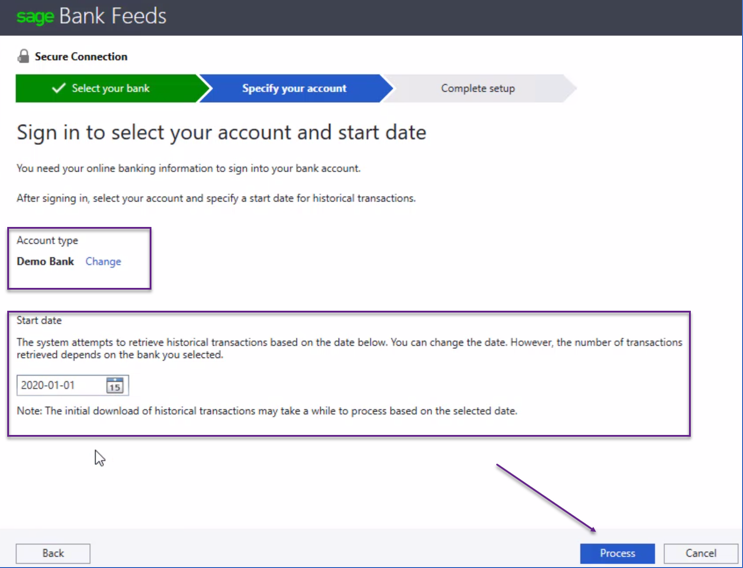The width and height of the screenshot is (743, 568).
Task: Select the 'Specify your account' step
Action: pos(295,88)
